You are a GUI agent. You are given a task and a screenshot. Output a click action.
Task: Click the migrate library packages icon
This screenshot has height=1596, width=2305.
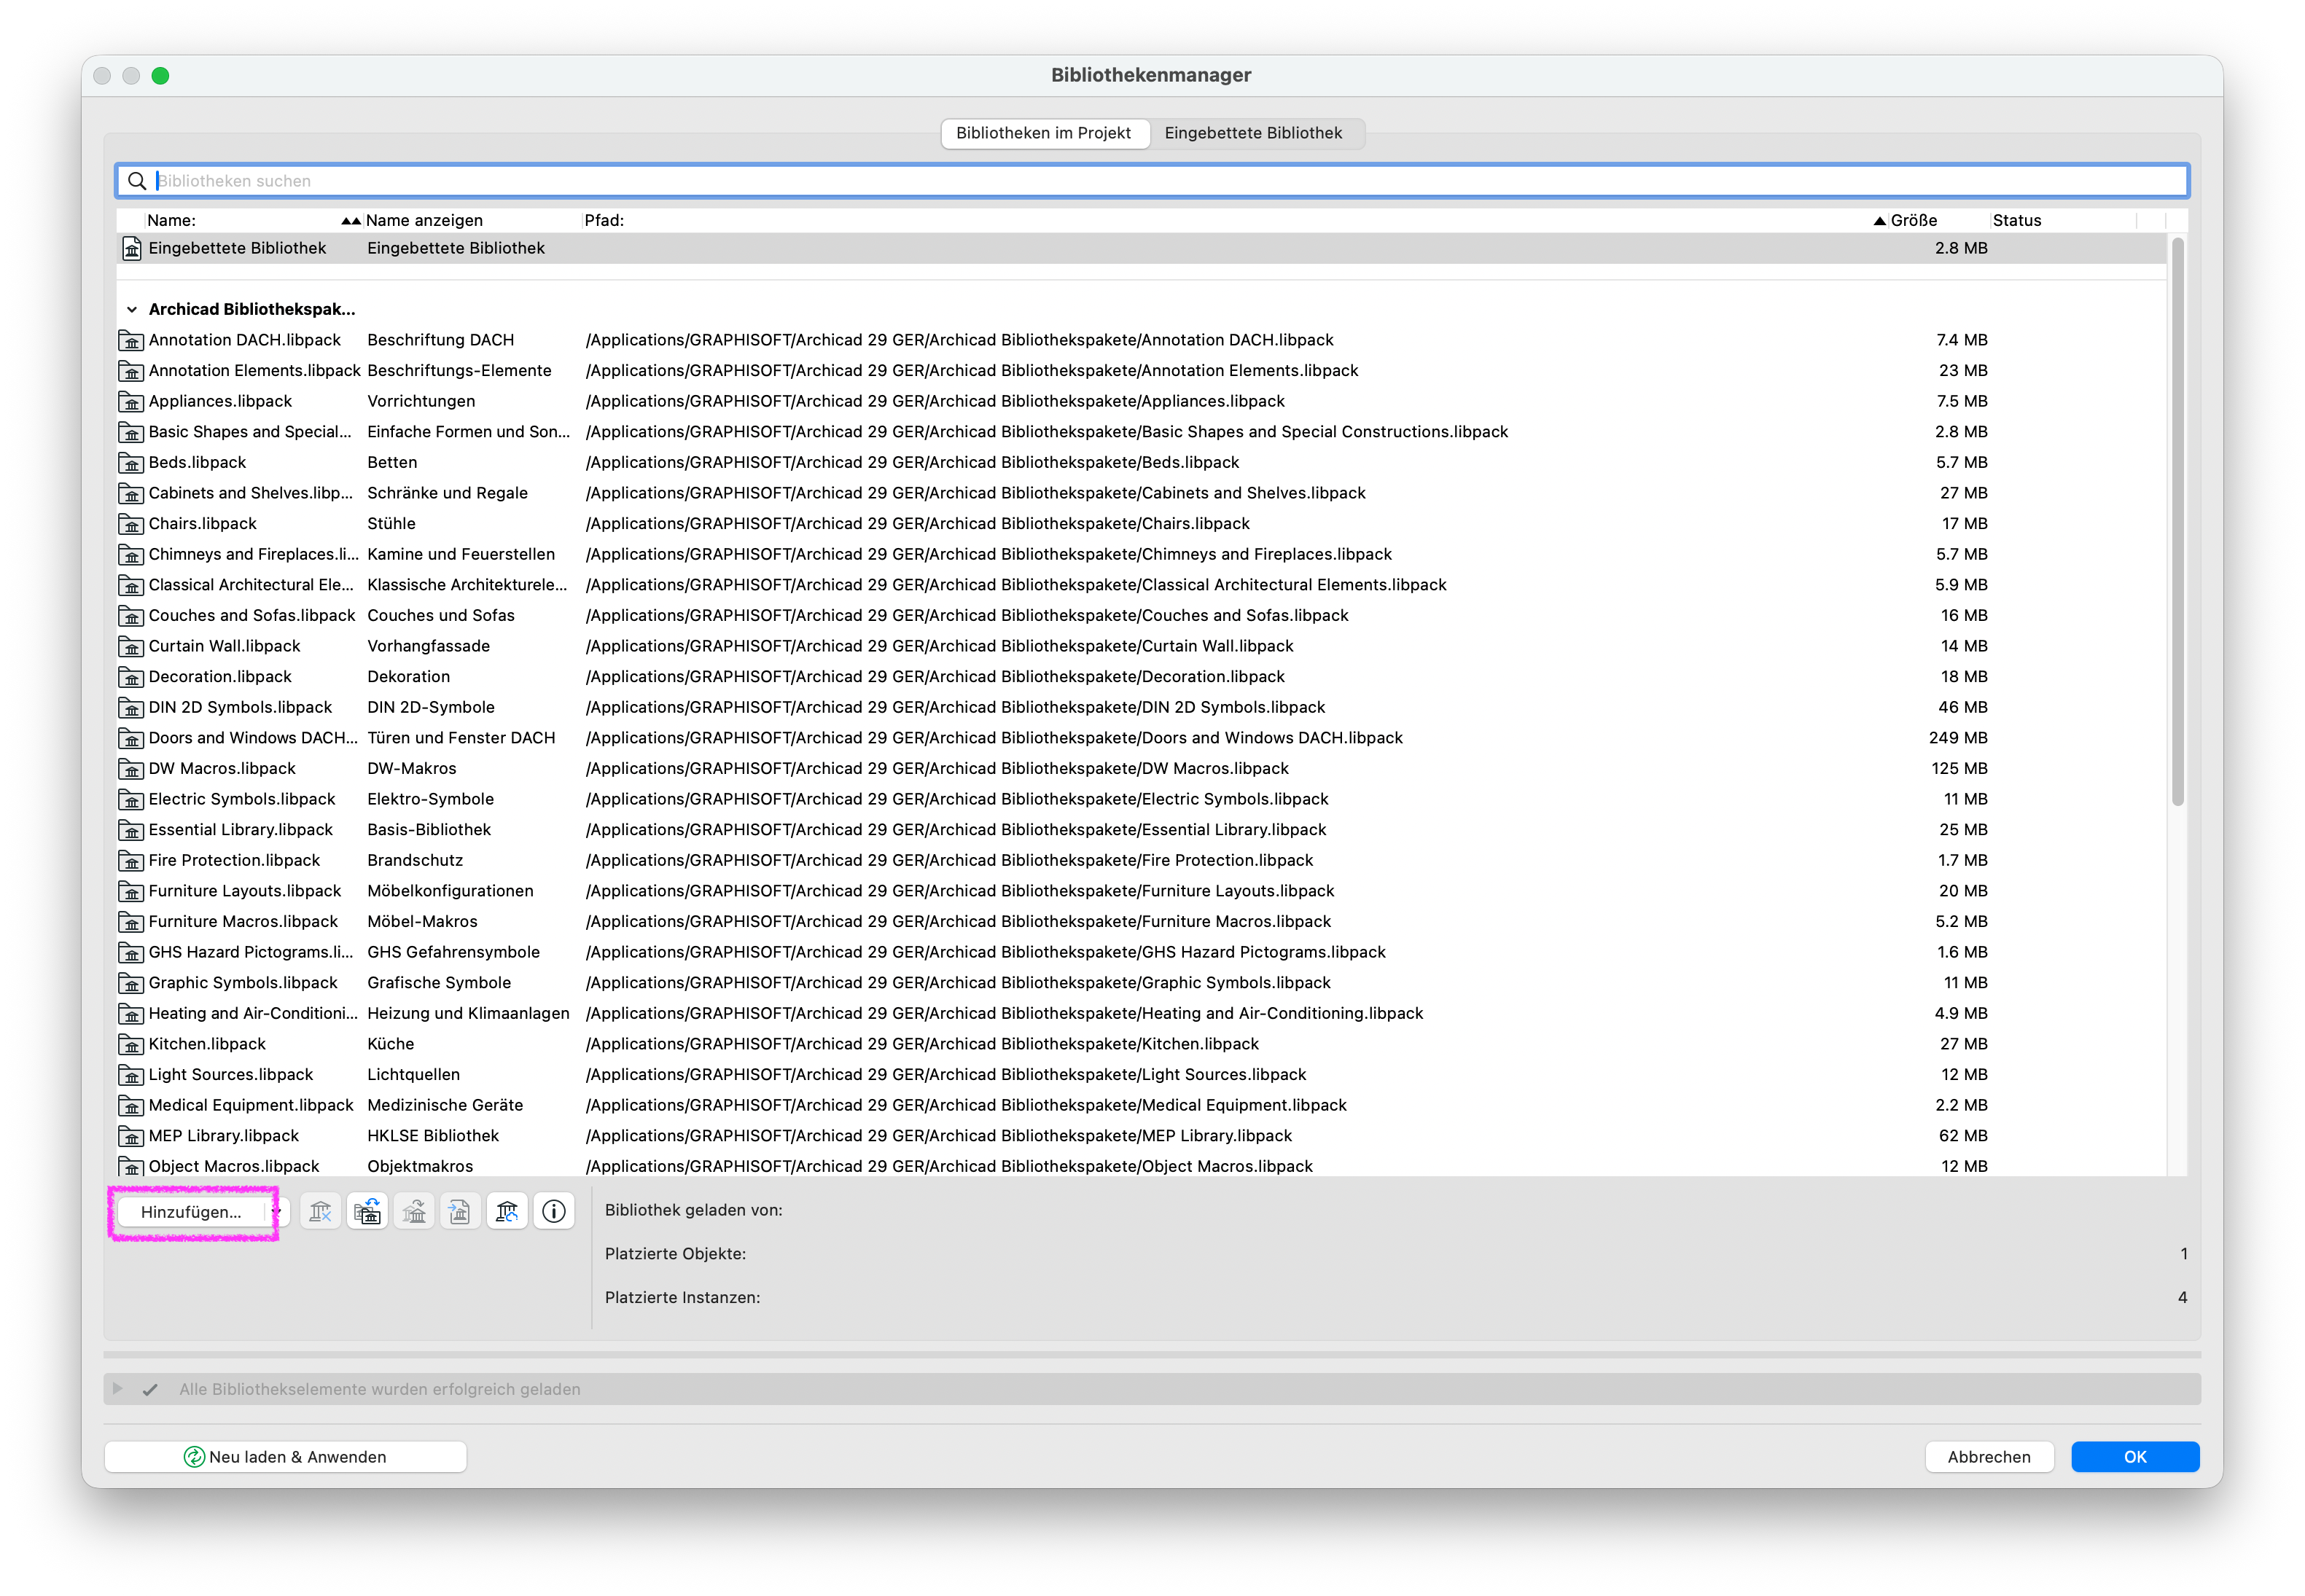click(x=367, y=1211)
